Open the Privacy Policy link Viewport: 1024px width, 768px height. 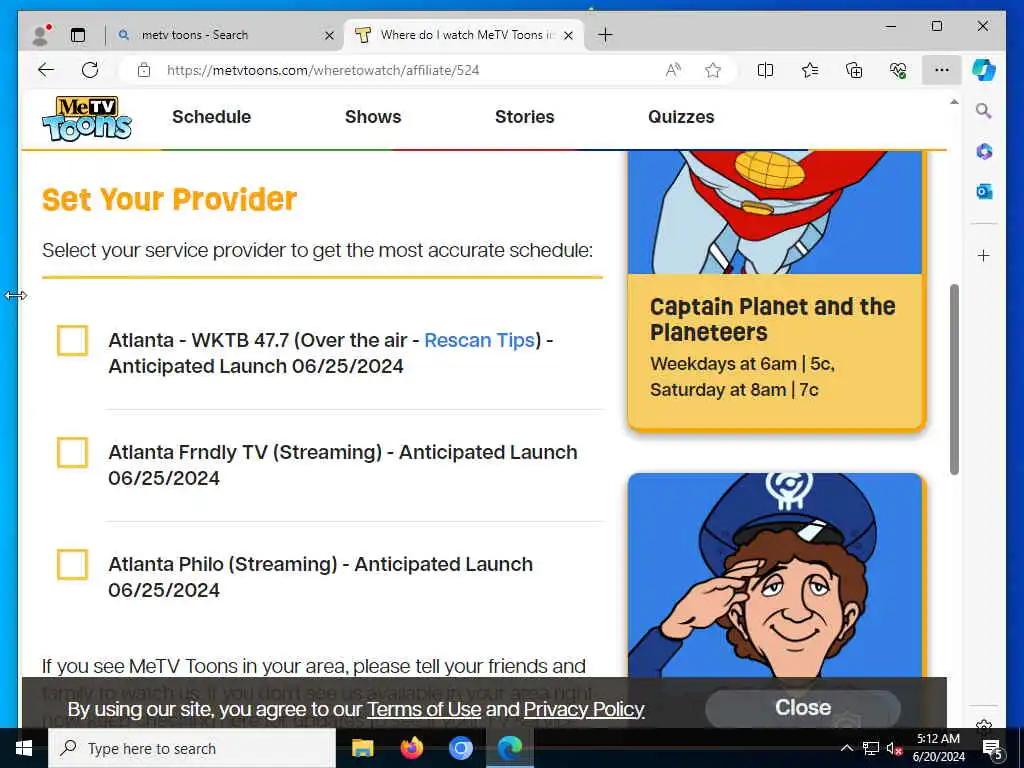click(584, 709)
